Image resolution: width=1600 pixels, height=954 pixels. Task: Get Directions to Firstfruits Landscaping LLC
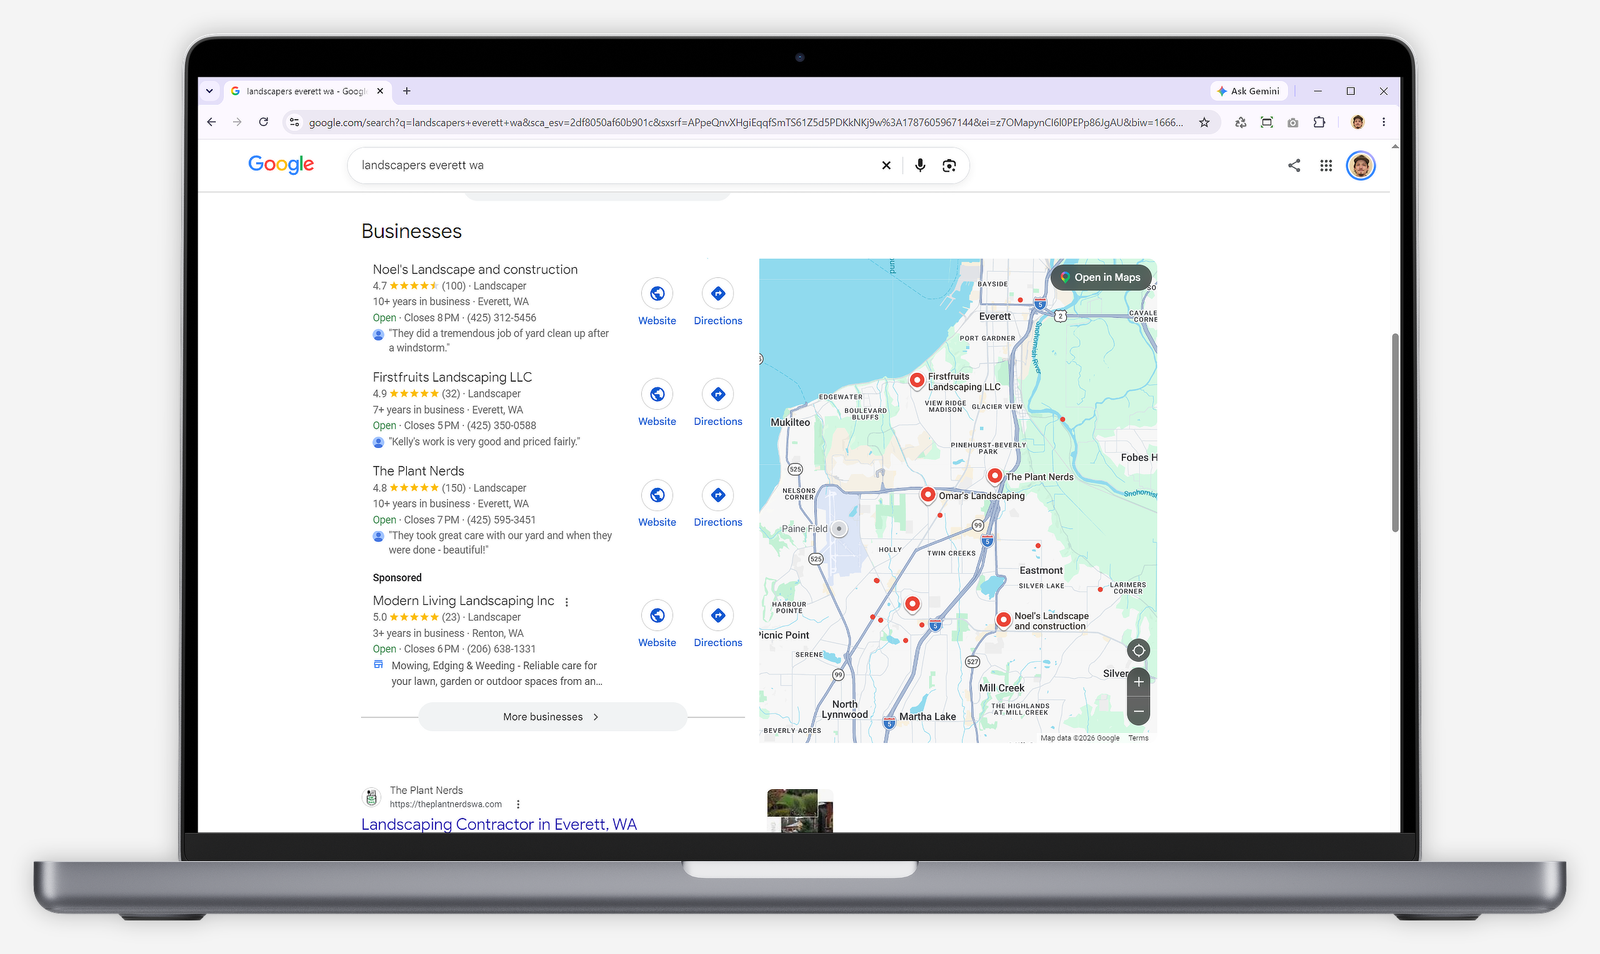pos(718,404)
